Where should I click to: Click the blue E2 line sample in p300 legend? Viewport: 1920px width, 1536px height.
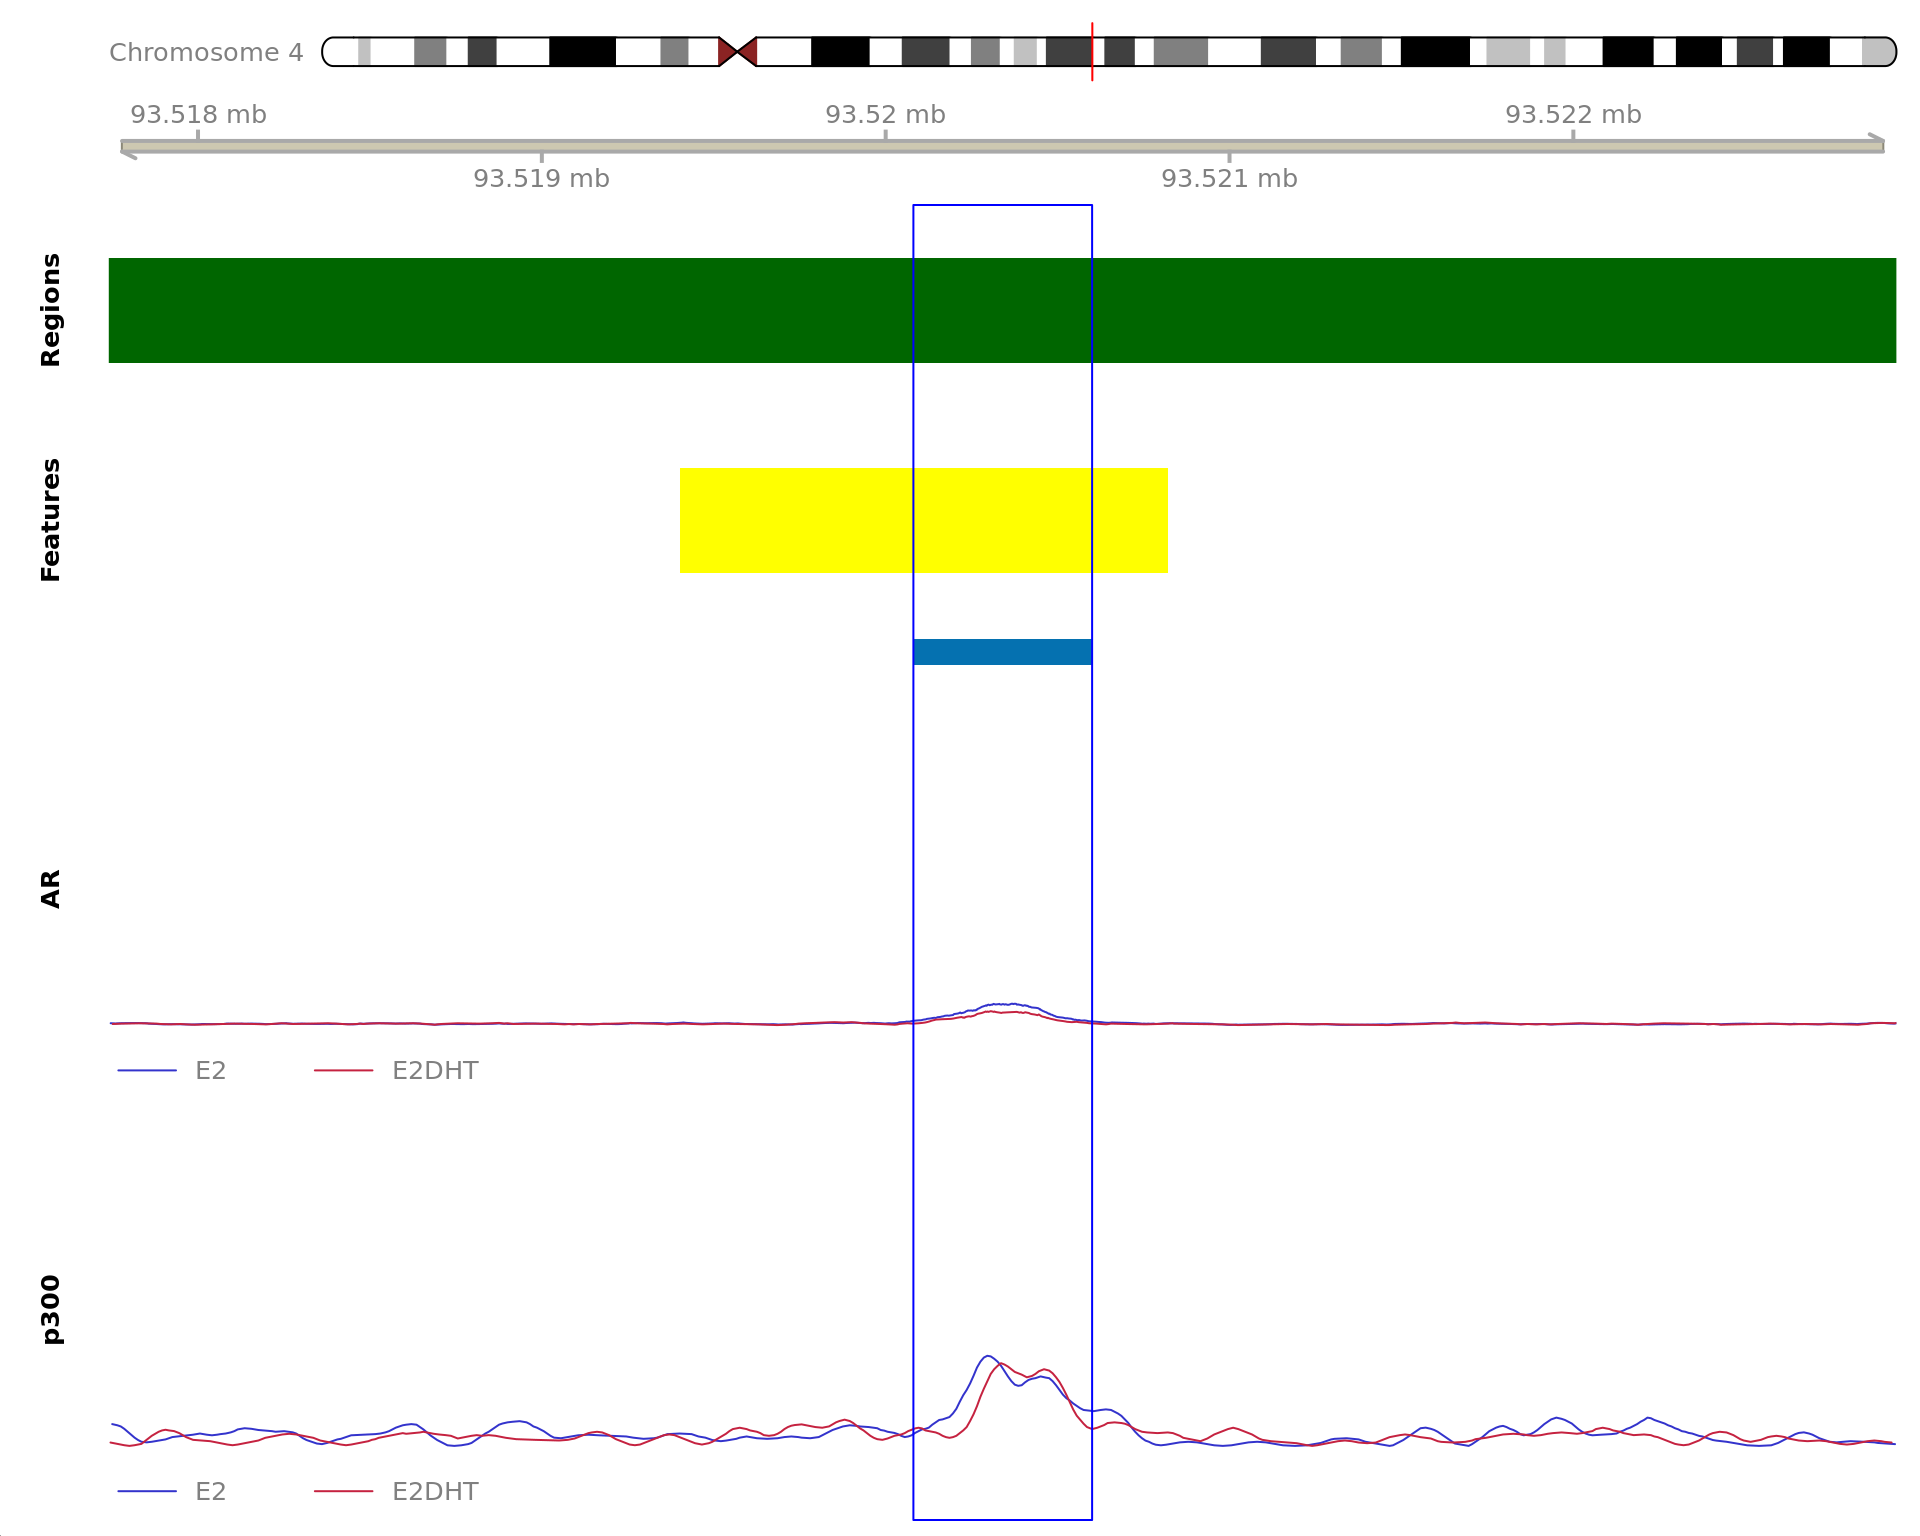(x=147, y=1492)
